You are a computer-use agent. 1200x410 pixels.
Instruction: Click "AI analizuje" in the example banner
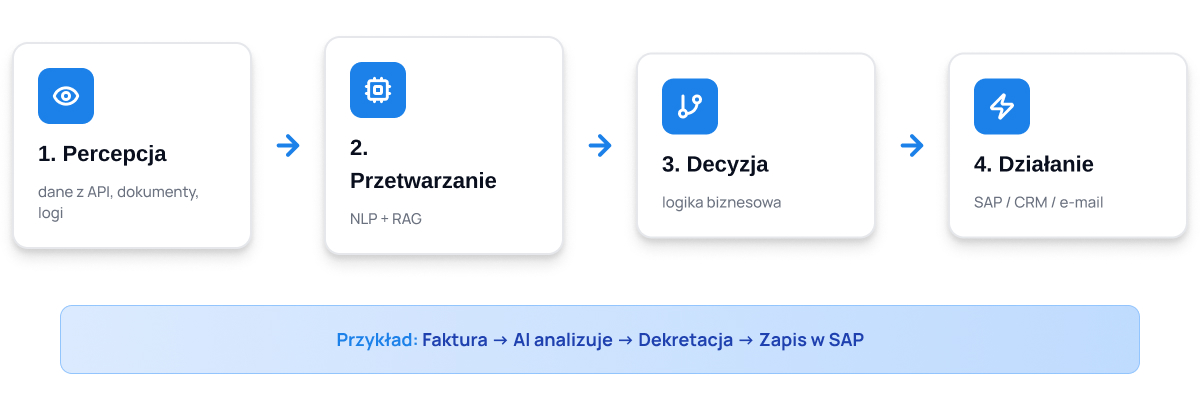562,340
